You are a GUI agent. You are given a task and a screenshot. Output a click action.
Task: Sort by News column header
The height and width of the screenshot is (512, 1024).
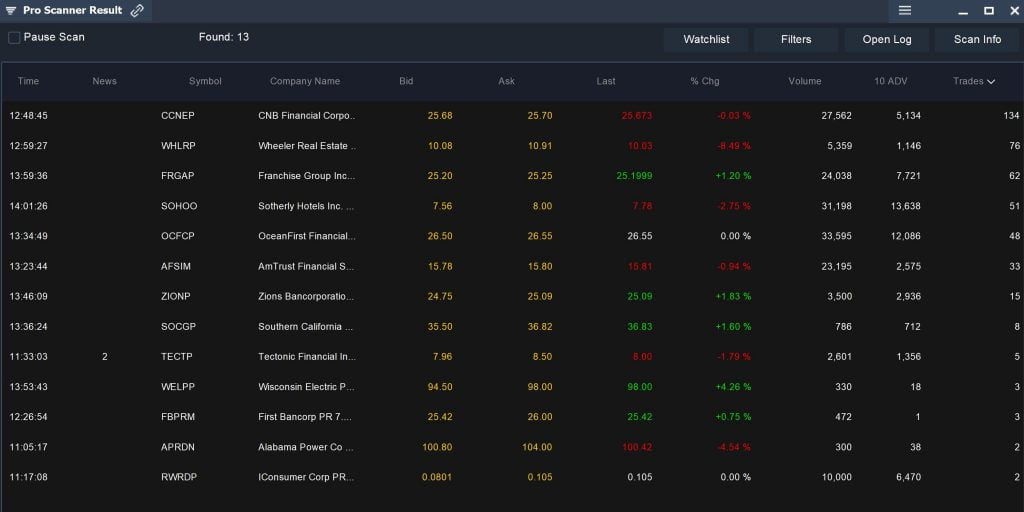(104, 82)
